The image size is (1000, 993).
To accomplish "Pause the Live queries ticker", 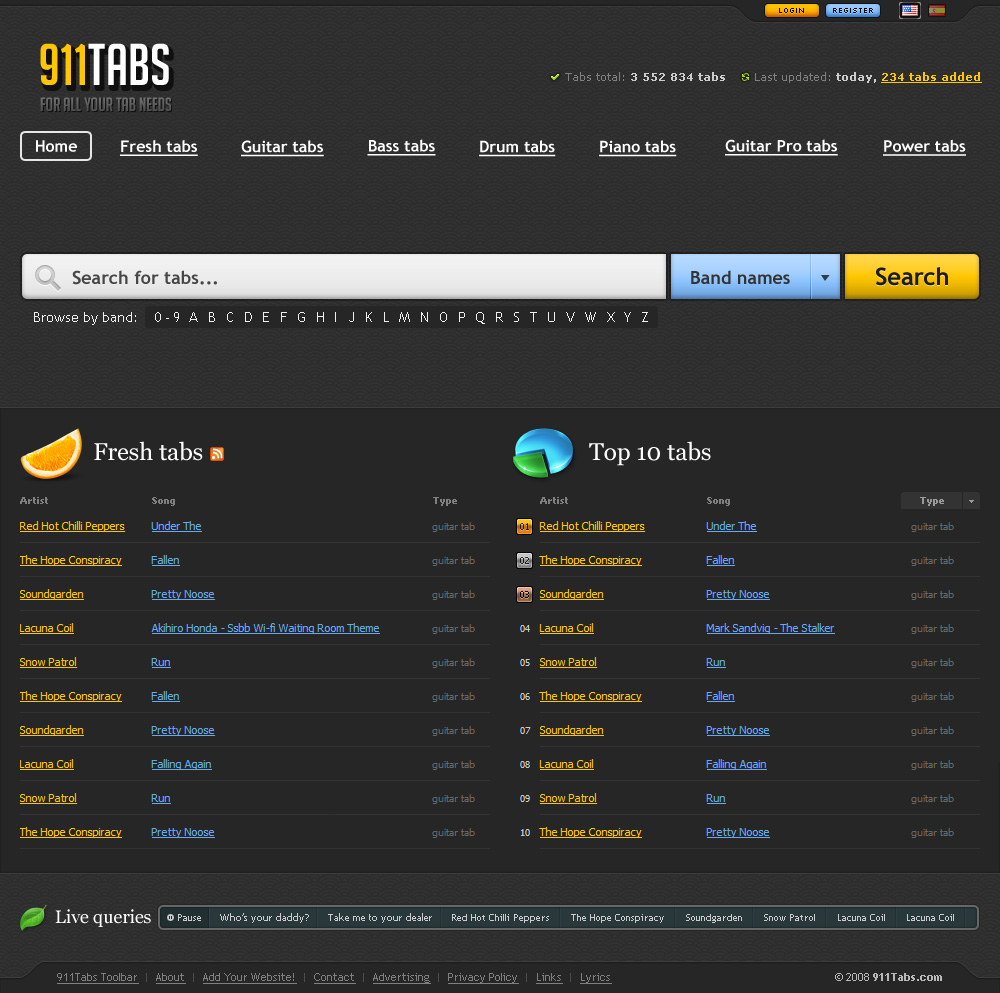I will (184, 918).
